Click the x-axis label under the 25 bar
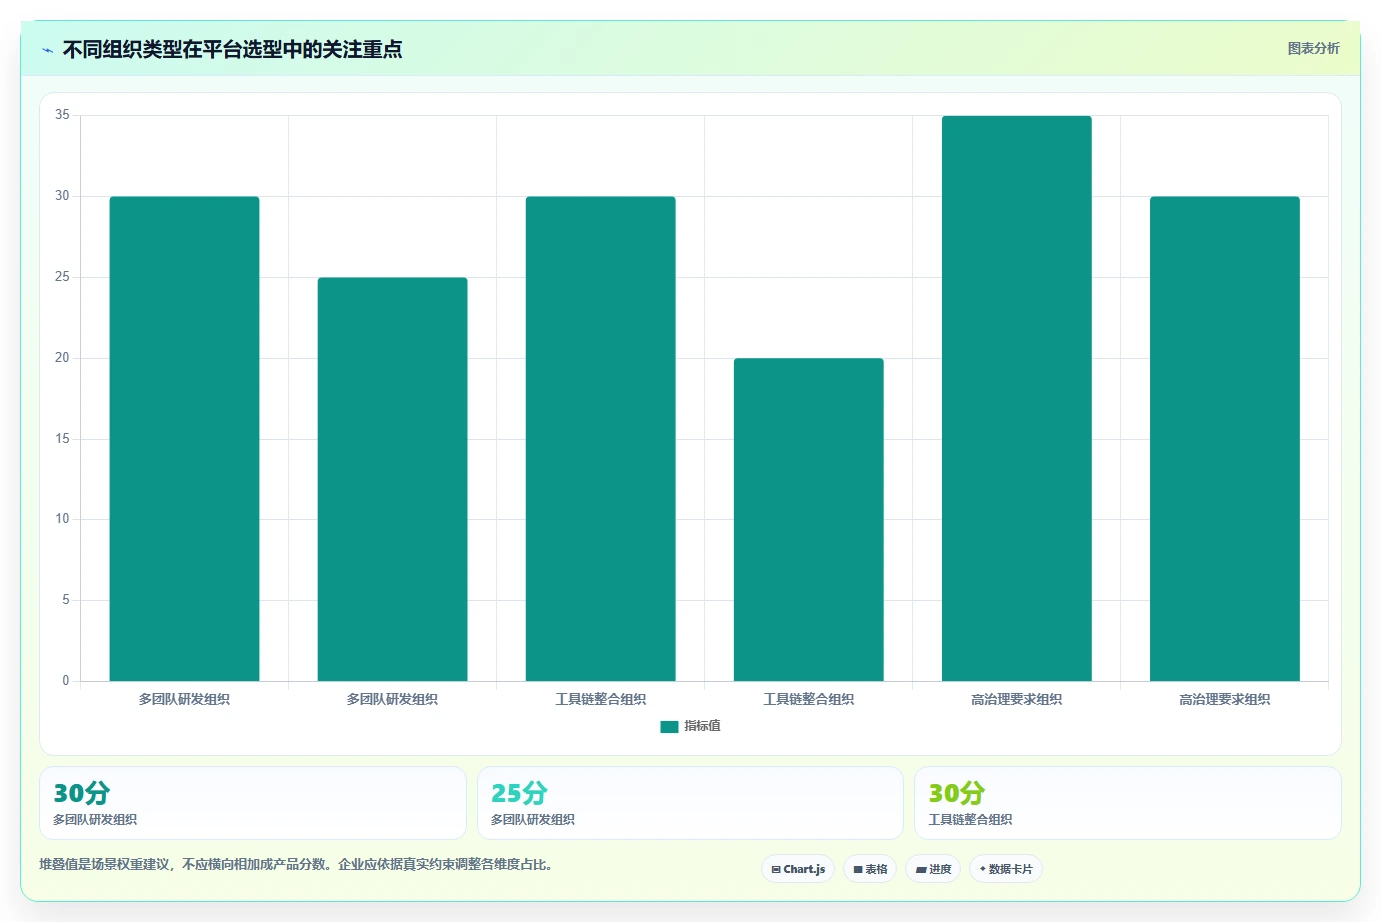Image resolution: width=1381 pixels, height=922 pixels. [392, 700]
